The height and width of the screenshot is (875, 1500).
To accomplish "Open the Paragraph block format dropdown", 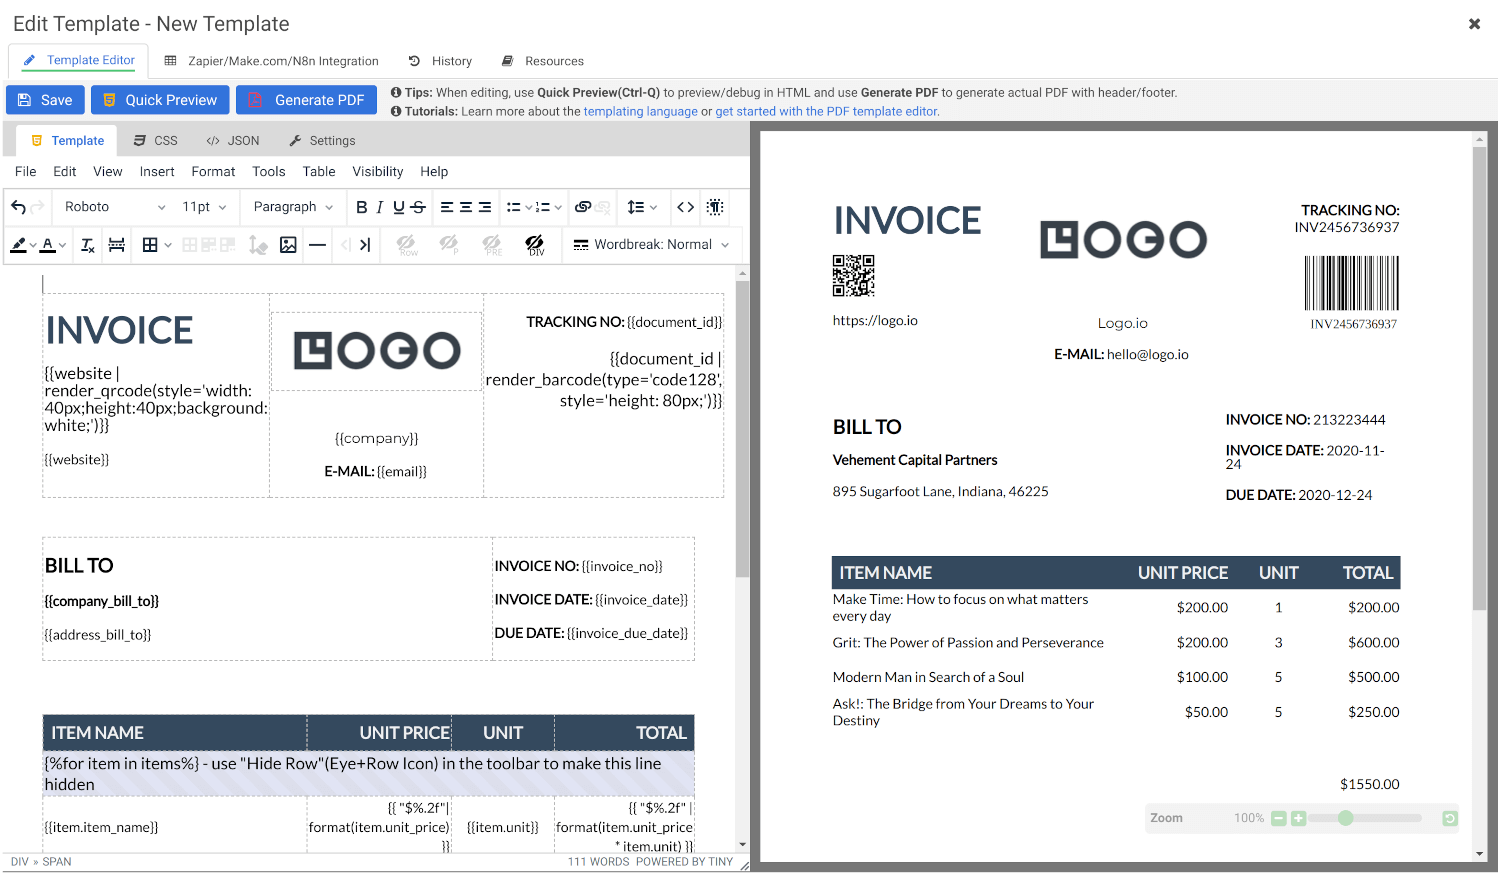I will point(292,207).
